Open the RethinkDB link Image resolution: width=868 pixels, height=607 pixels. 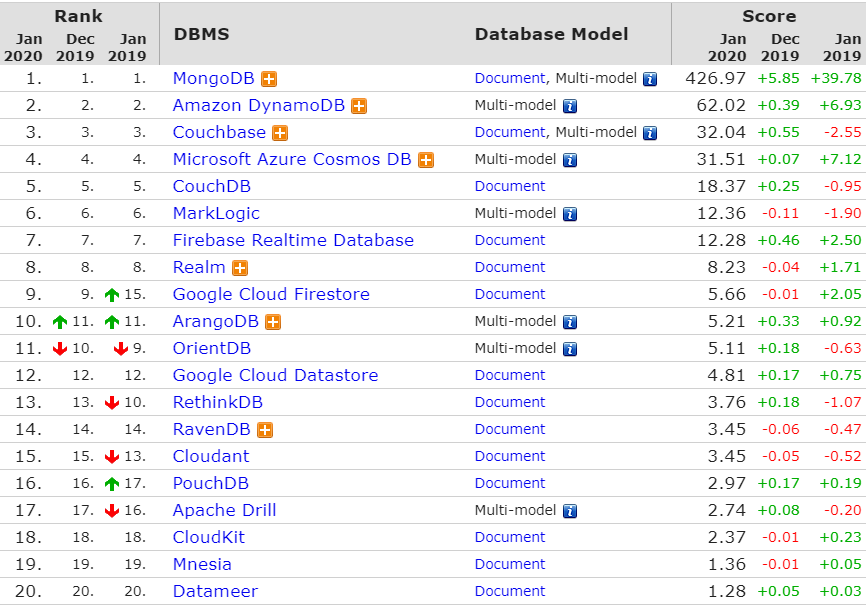(218, 402)
